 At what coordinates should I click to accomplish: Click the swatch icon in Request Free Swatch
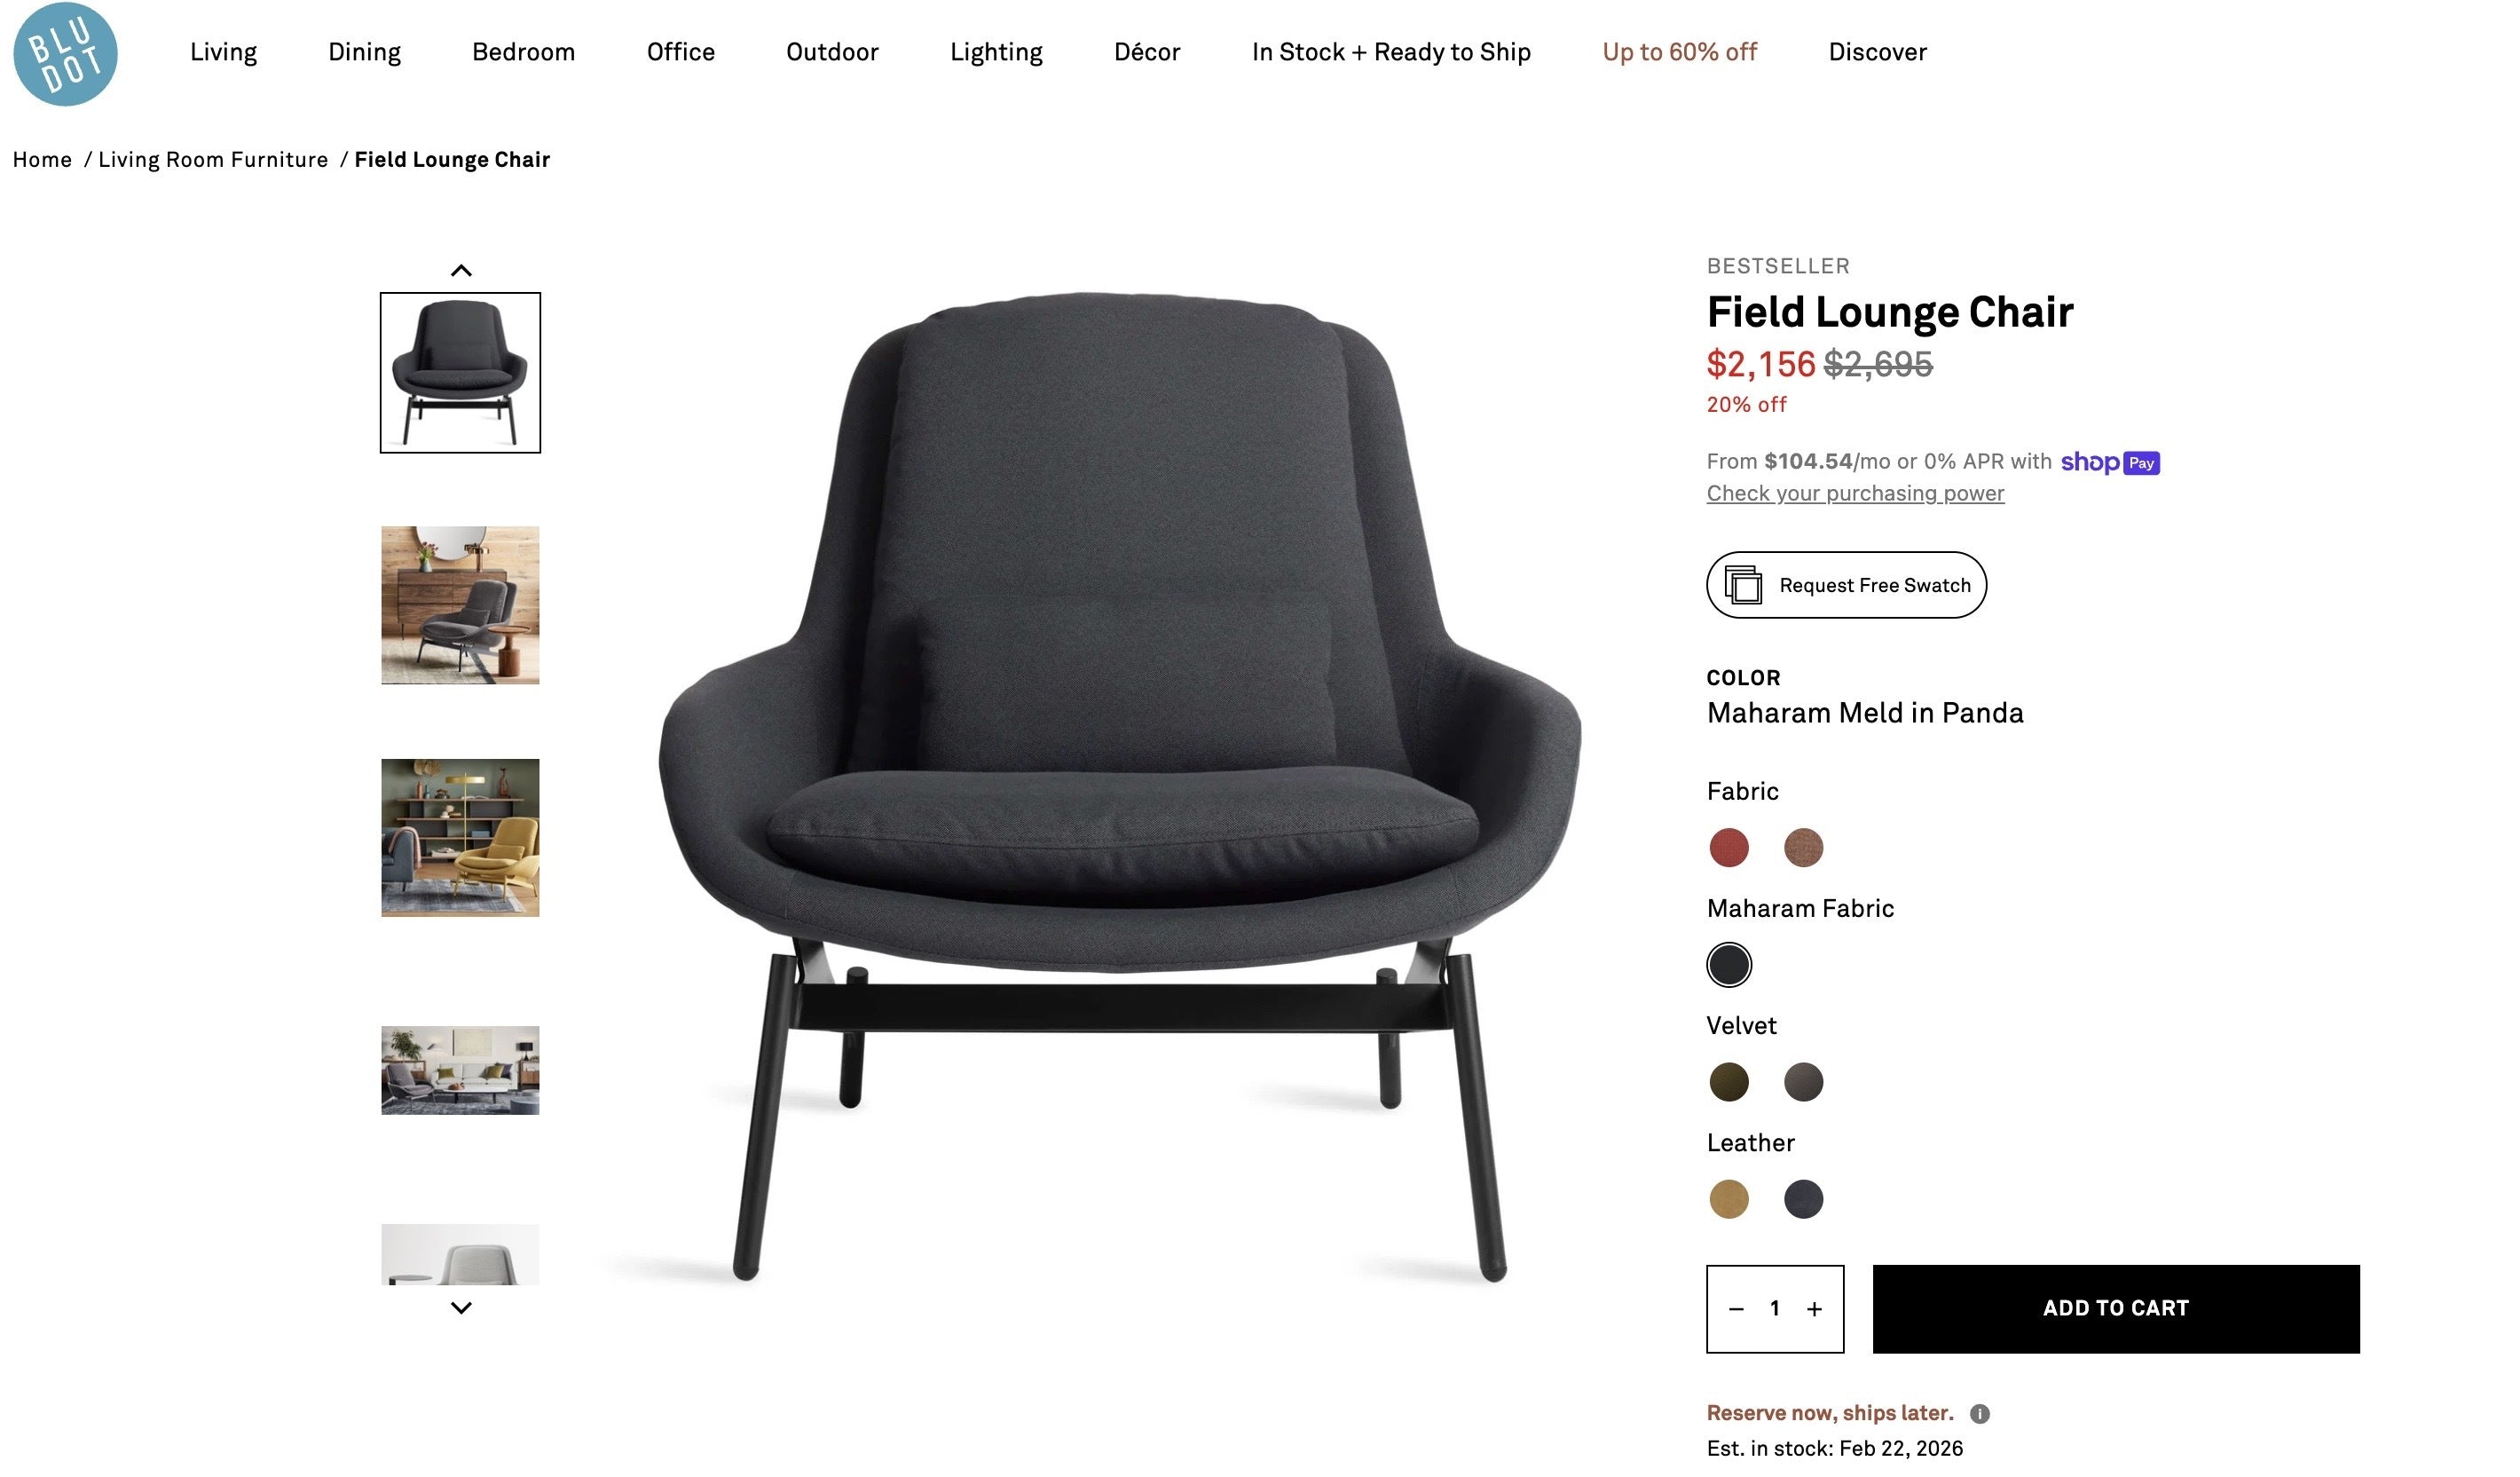click(x=1743, y=585)
